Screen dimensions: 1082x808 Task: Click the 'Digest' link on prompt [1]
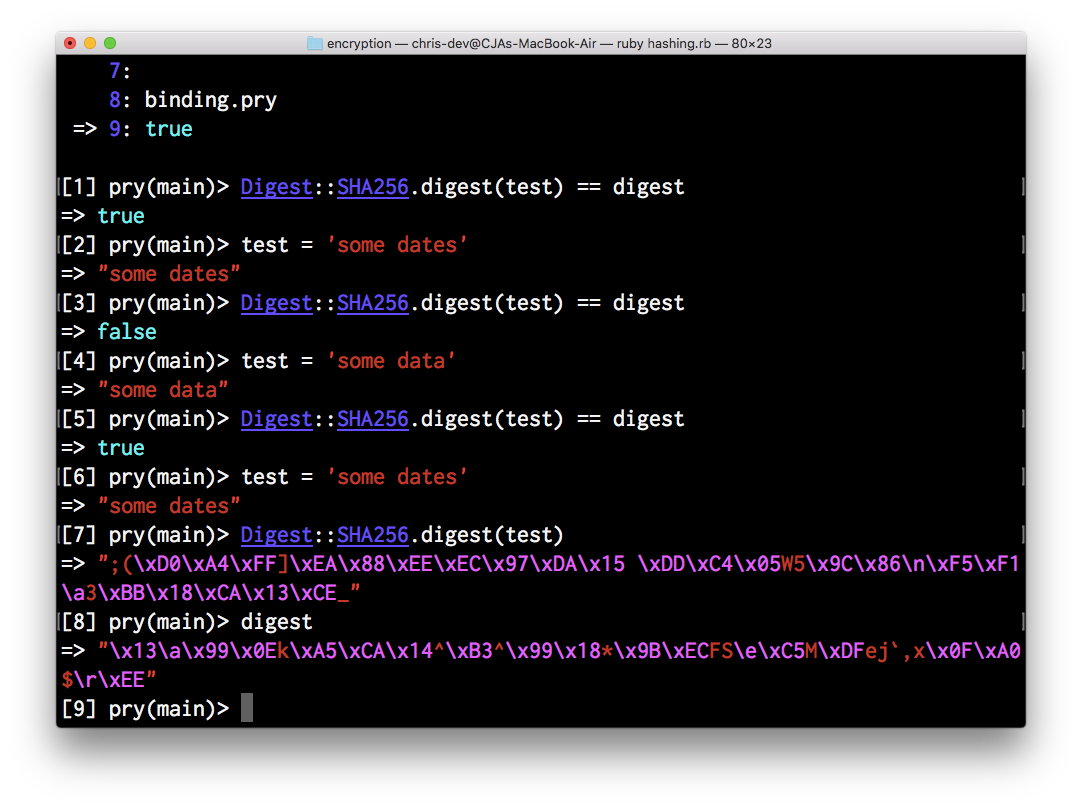click(x=276, y=187)
